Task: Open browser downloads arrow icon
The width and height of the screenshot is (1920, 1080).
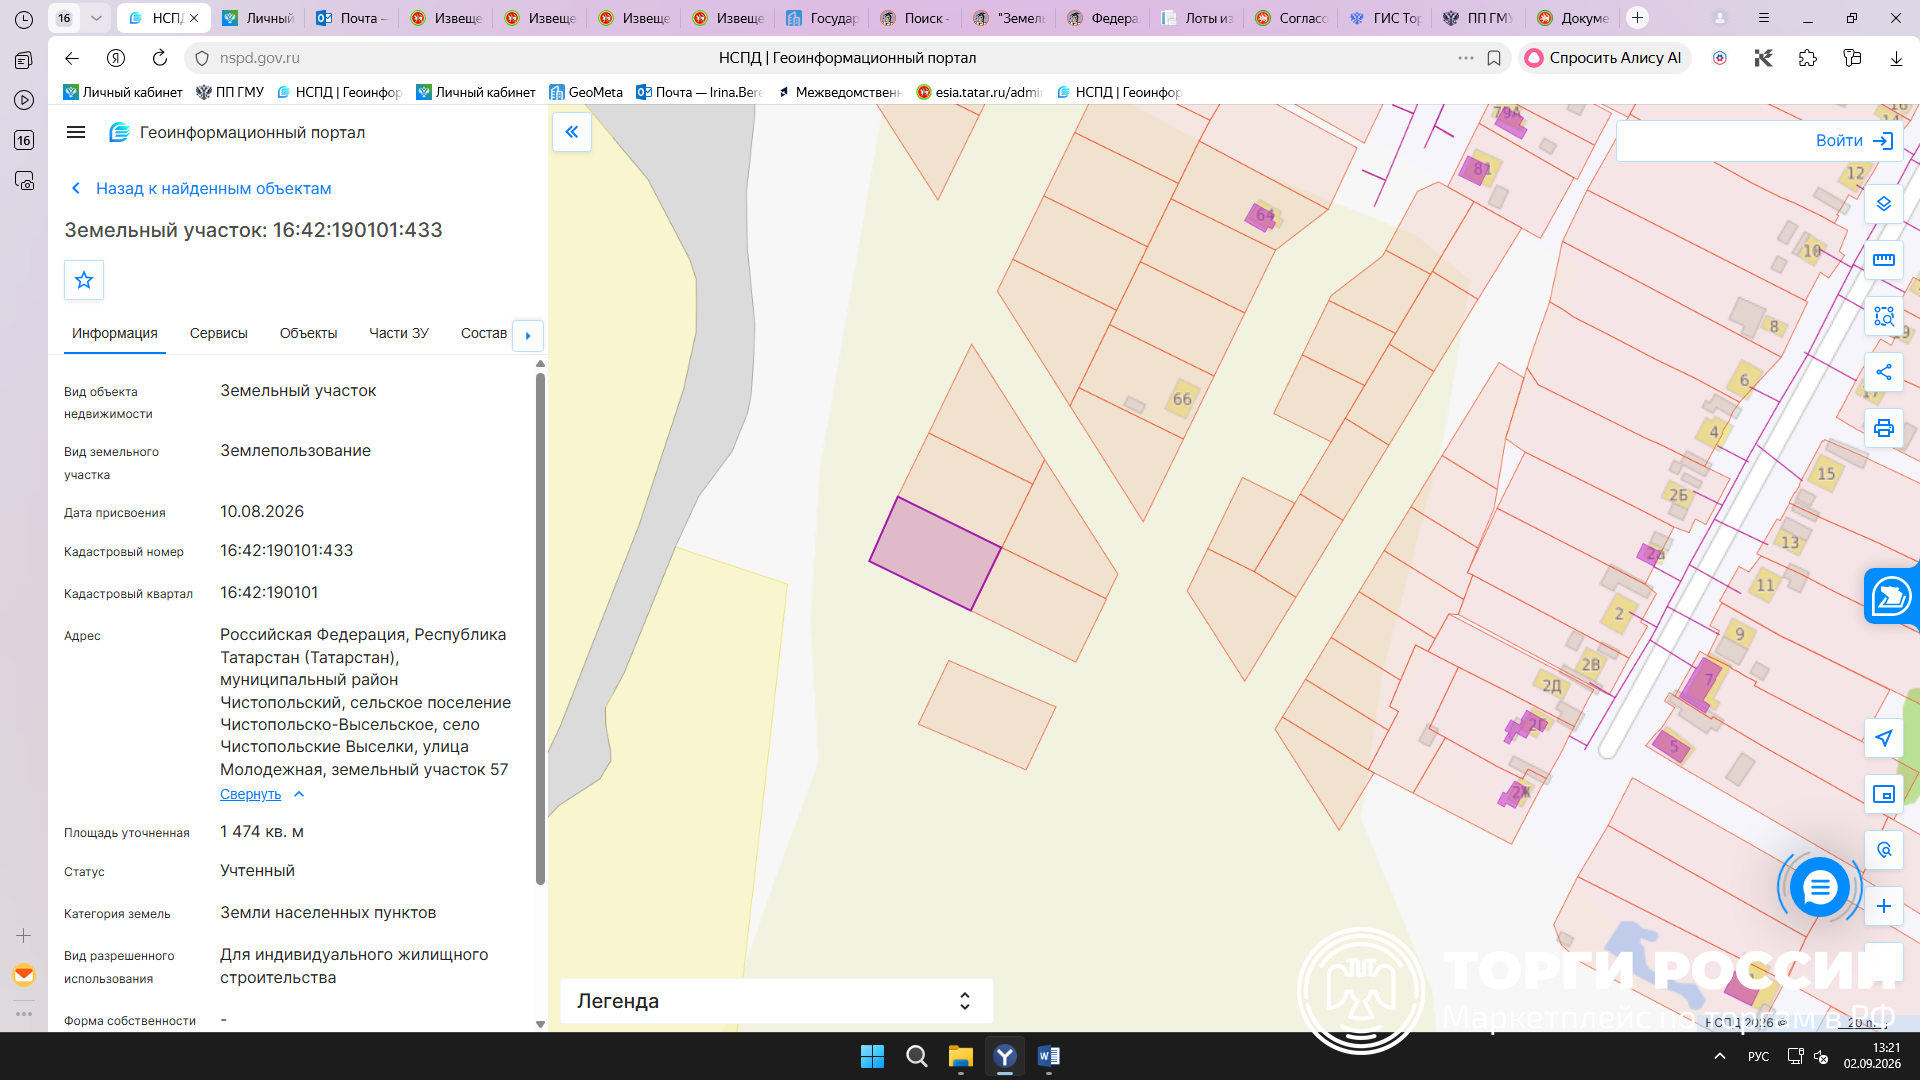Action: 1896,58
